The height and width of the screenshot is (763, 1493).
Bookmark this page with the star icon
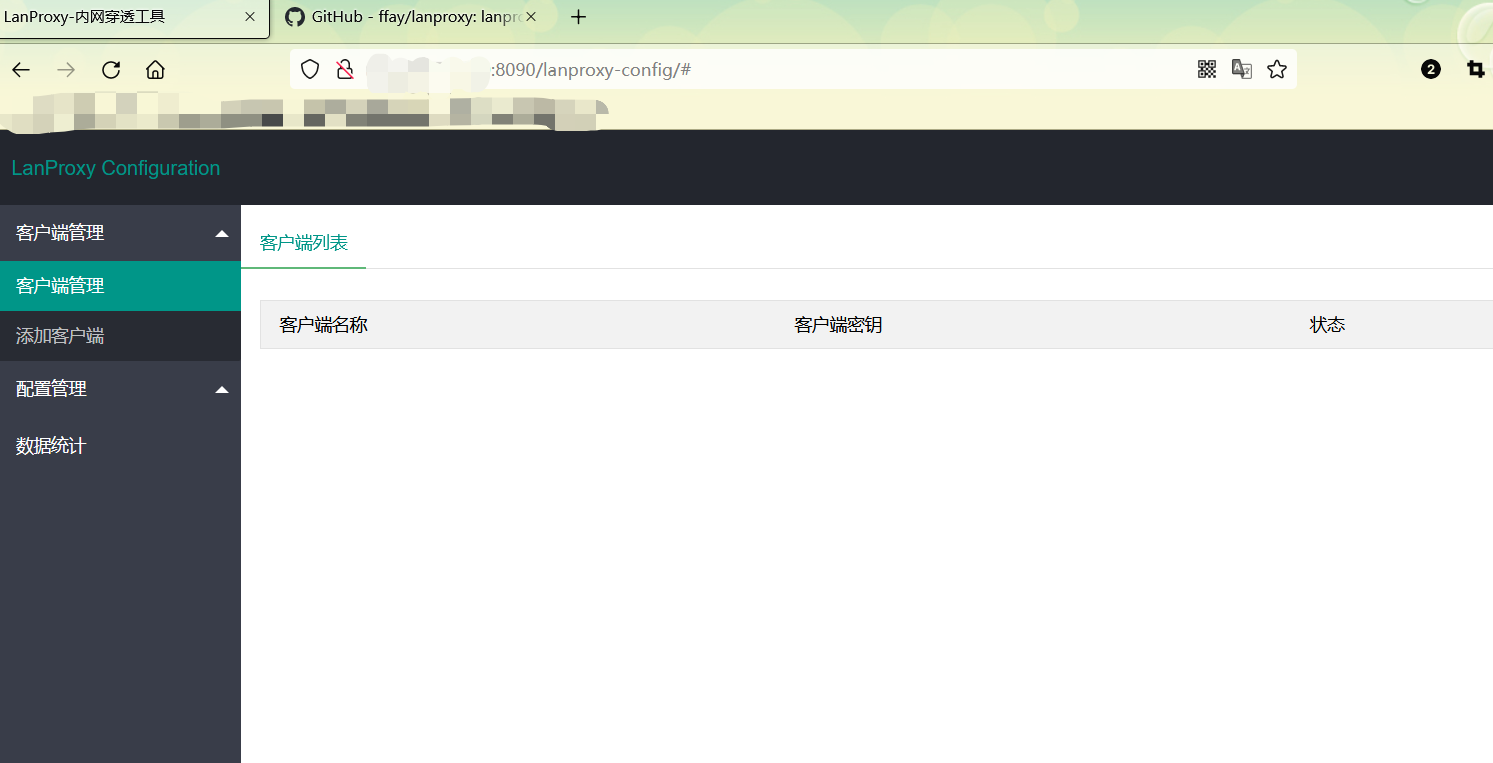tap(1277, 69)
